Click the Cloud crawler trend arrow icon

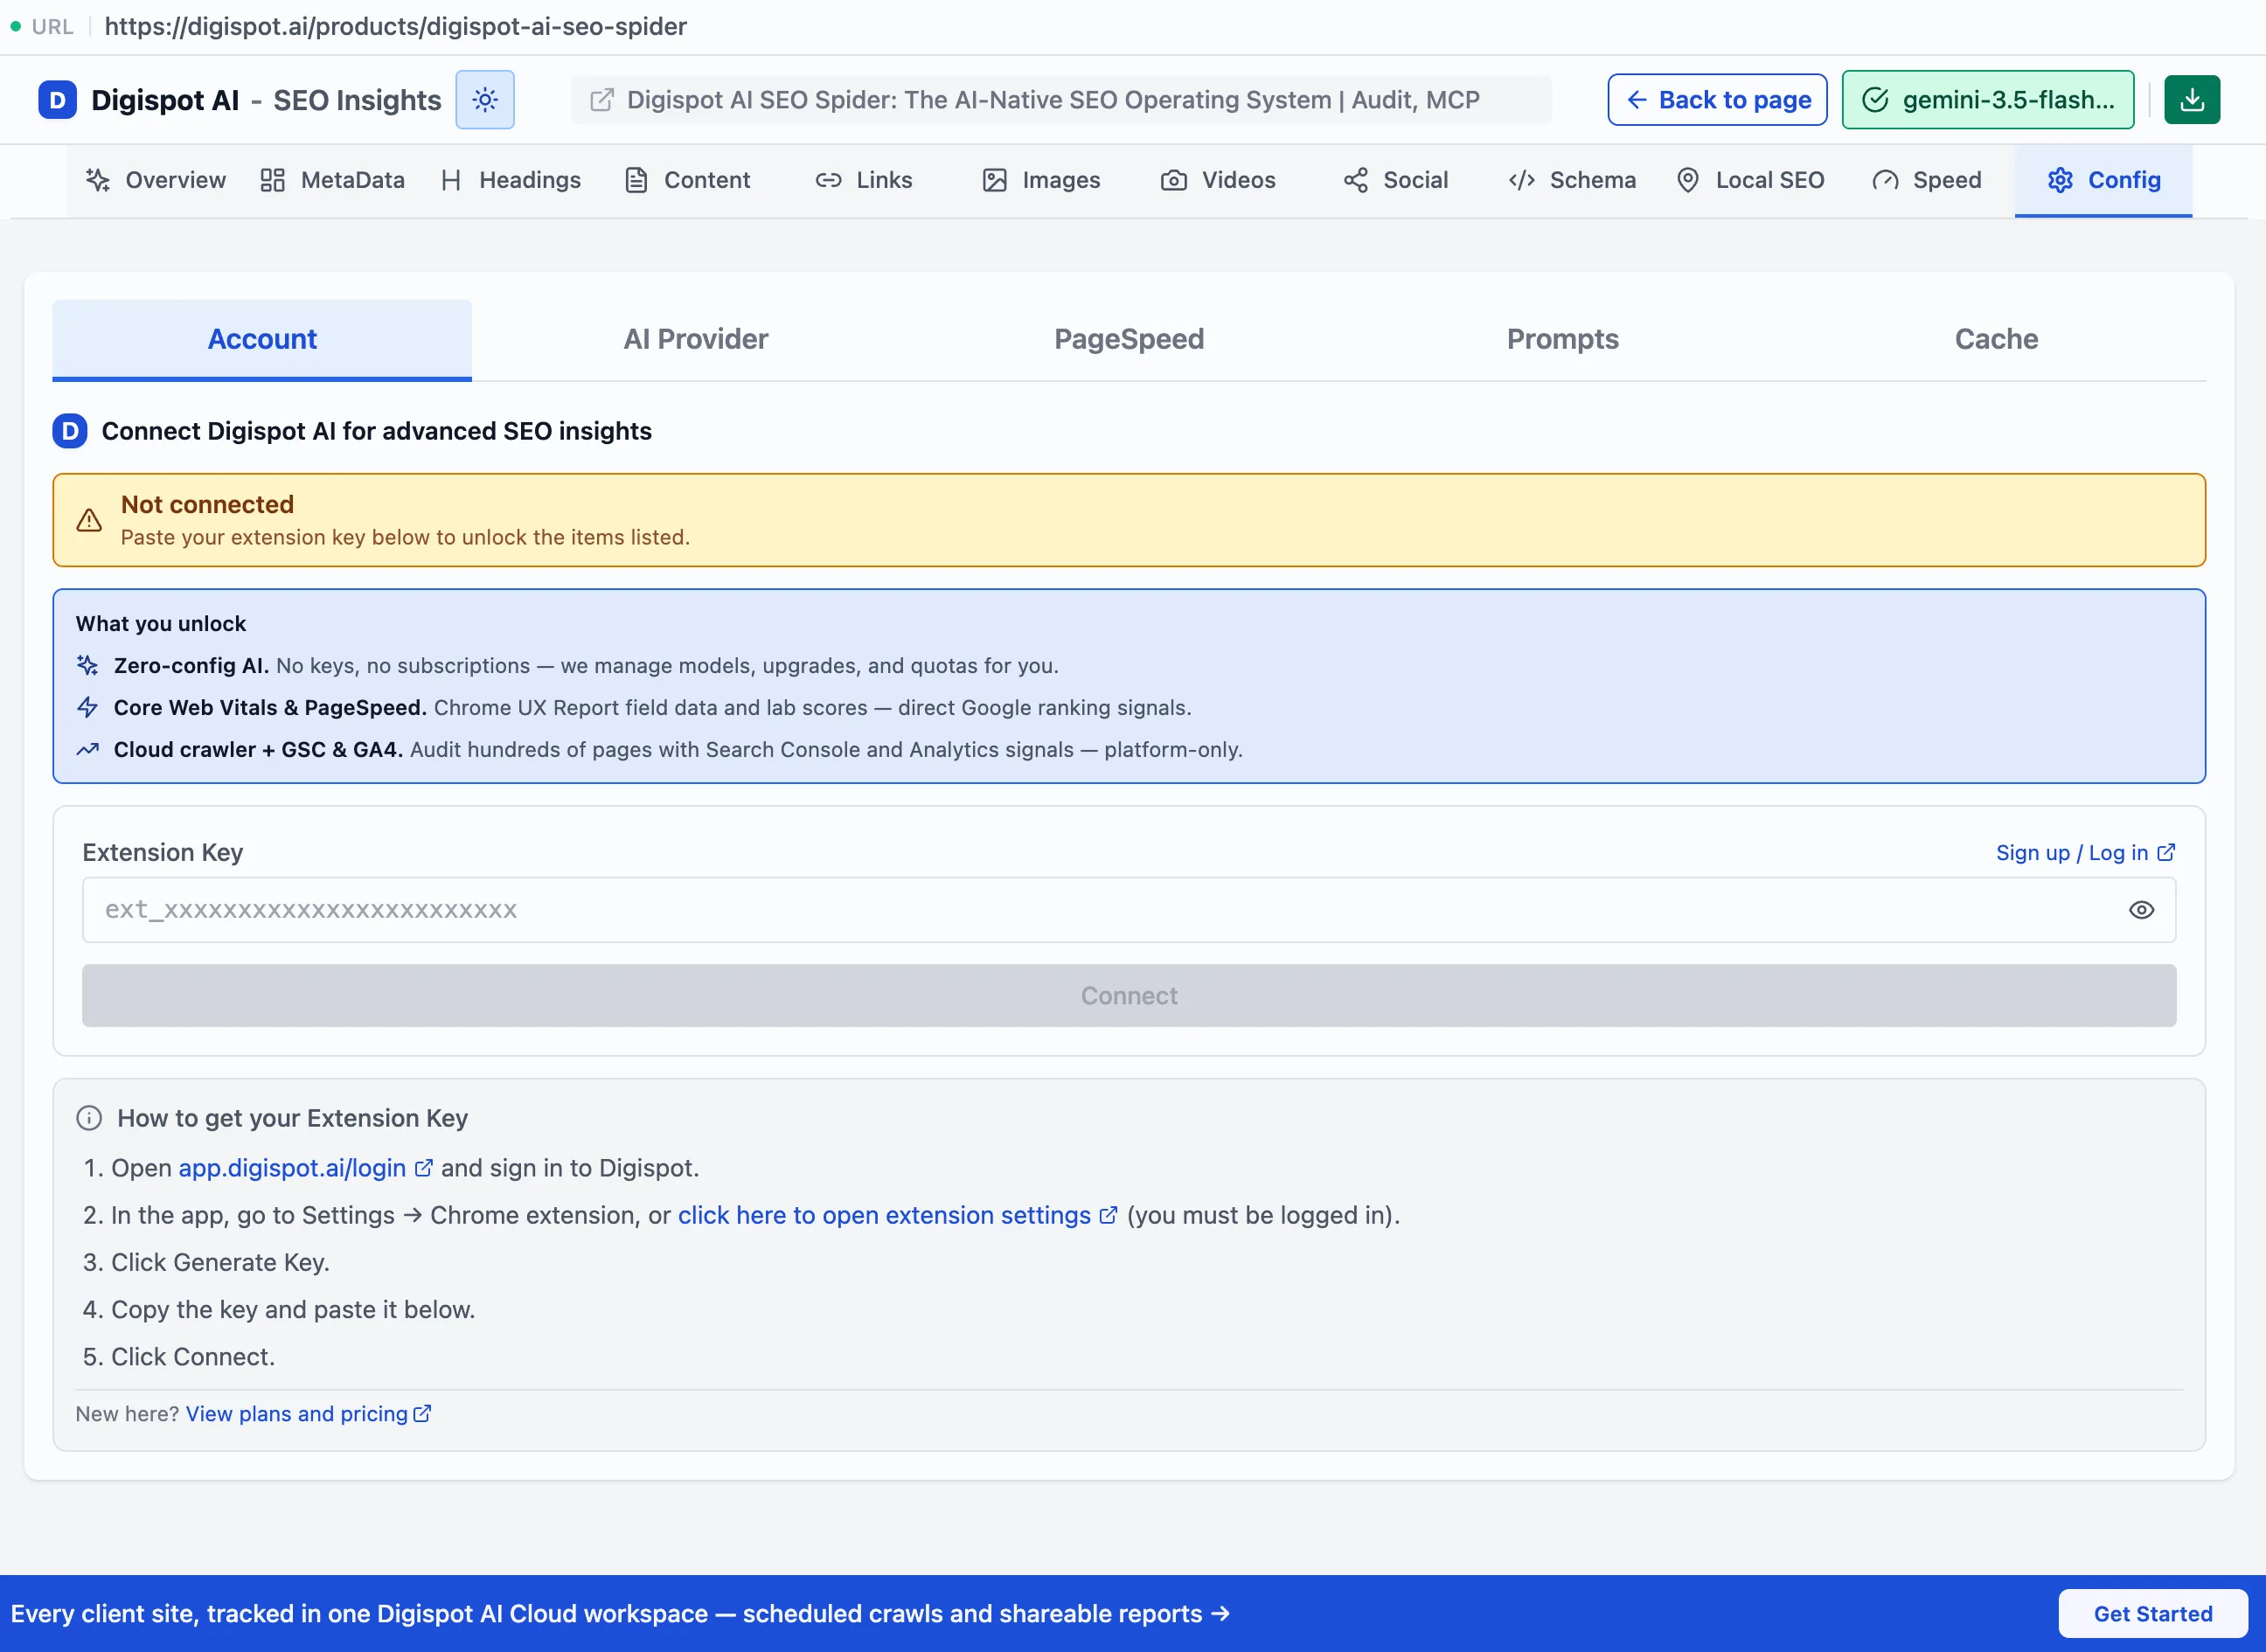[88, 749]
